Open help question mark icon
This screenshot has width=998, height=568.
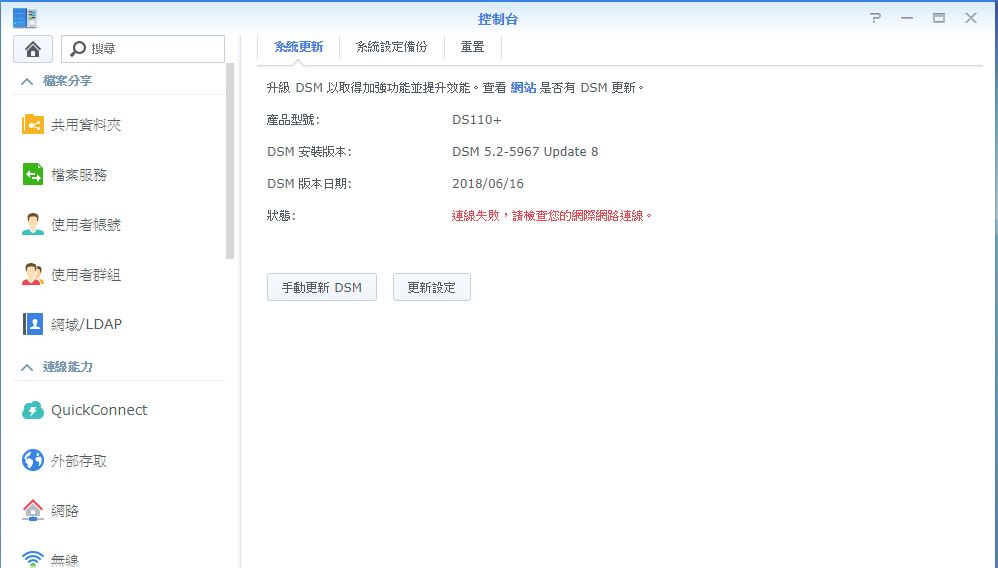876,18
